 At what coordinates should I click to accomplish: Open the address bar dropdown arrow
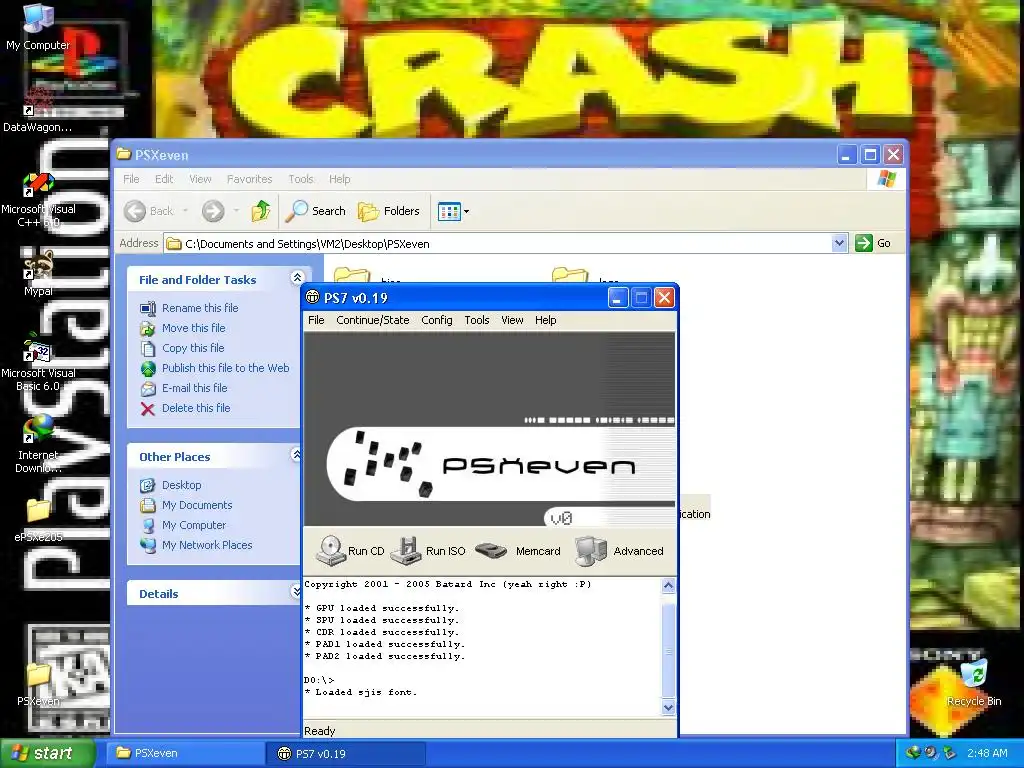[839, 243]
